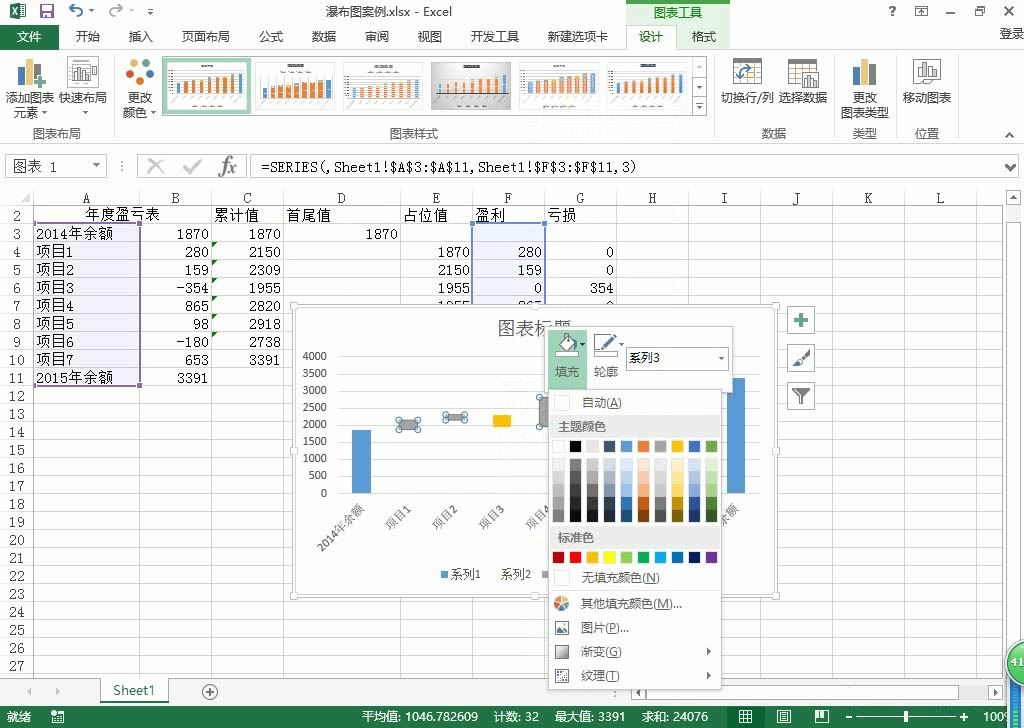The image size is (1024, 728).
Task: Click the funnel Chart Filters button
Action: (801, 396)
